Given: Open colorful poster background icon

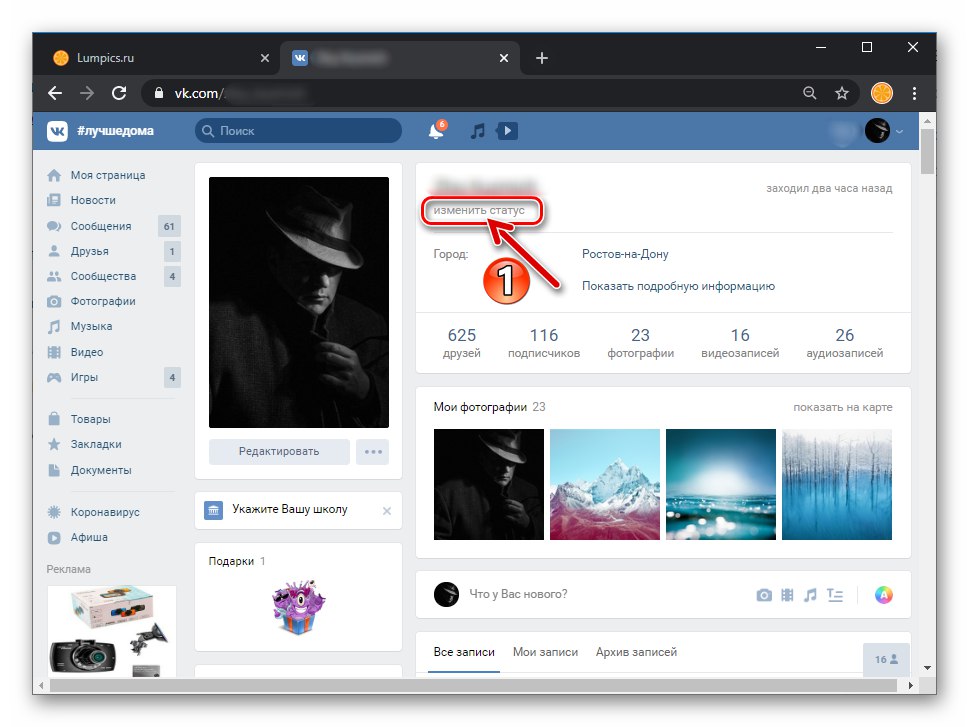Looking at the screenshot, I should pos(884,595).
